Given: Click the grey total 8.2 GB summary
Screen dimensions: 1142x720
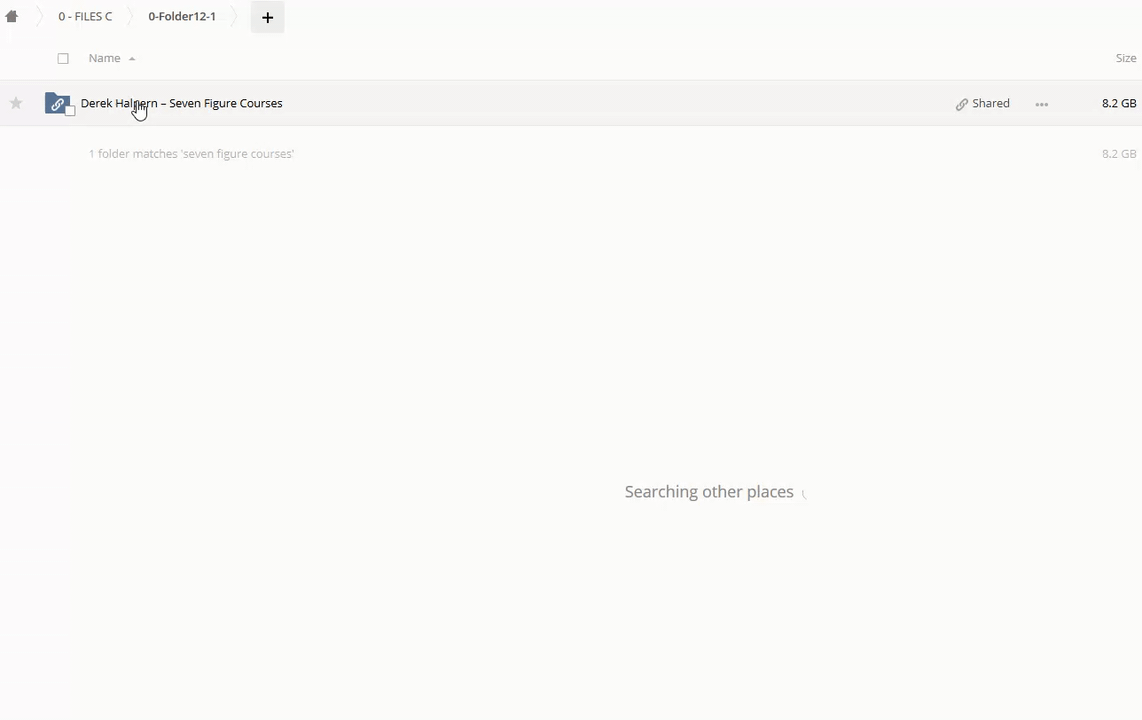Looking at the screenshot, I should (1118, 154).
